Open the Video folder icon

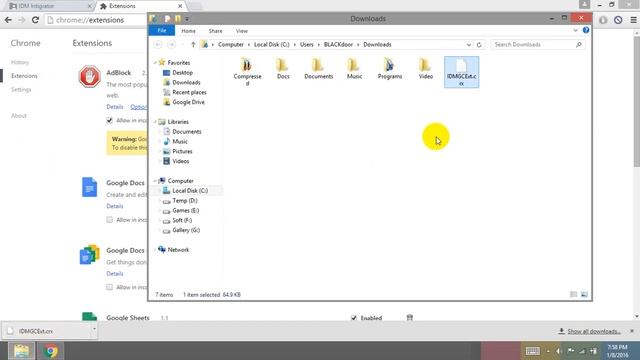[x=425, y=65]
